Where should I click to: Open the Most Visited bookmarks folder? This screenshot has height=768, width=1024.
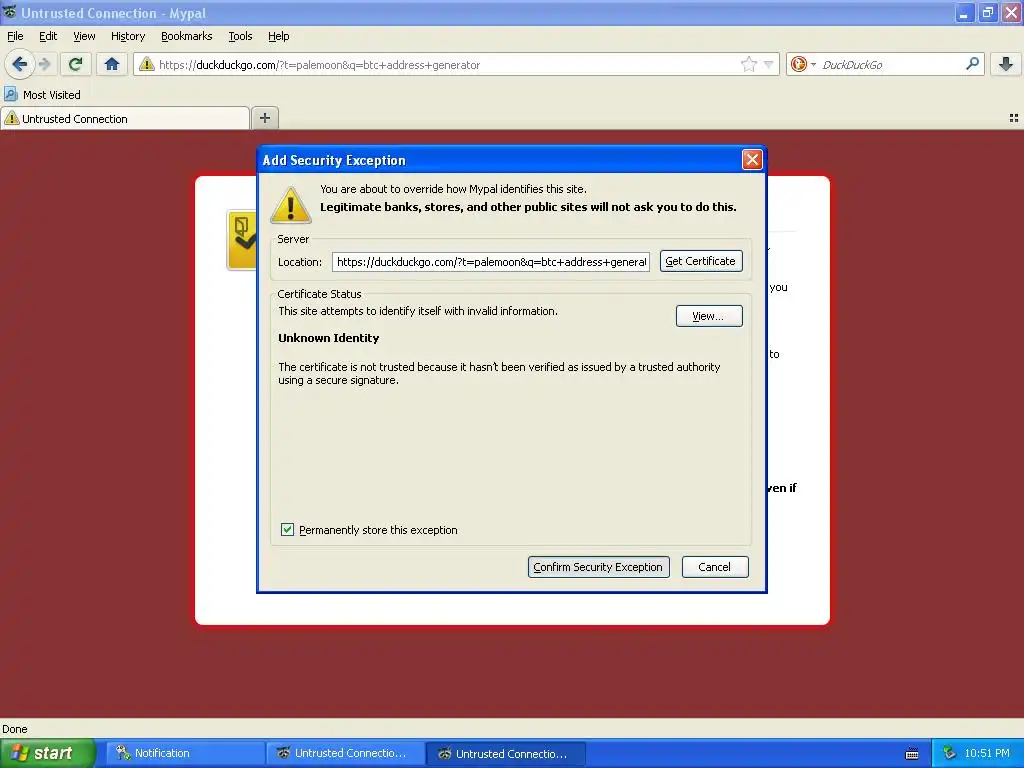coord(42,95)
